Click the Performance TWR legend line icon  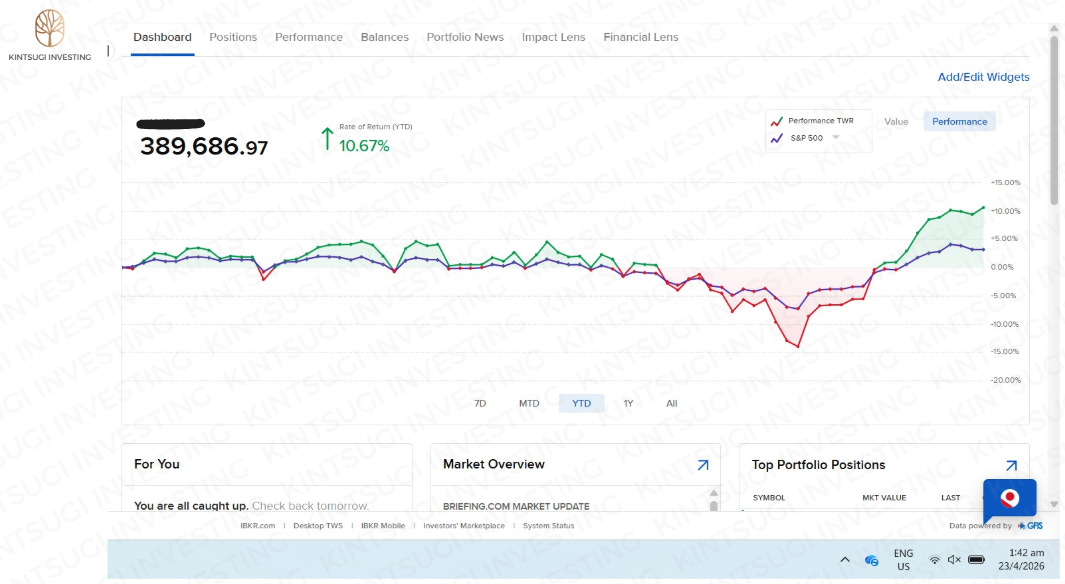(776, 122)
